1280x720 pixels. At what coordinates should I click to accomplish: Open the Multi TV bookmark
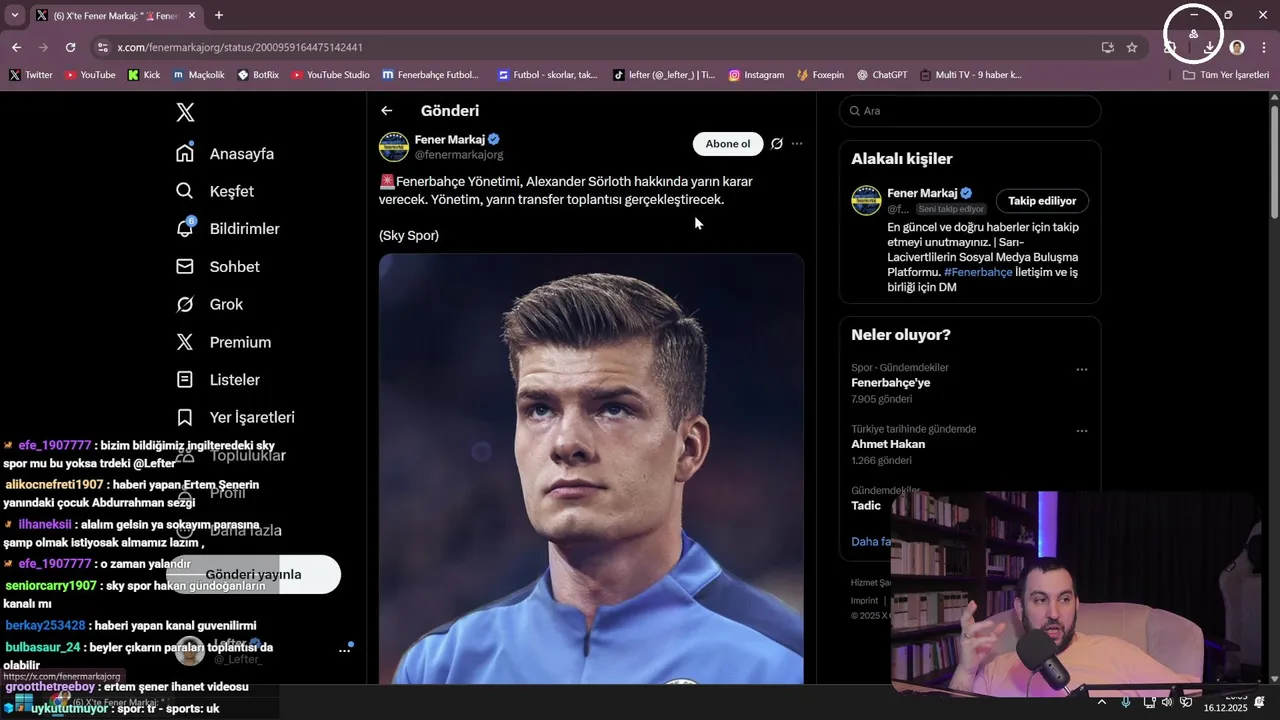point(971,75)
